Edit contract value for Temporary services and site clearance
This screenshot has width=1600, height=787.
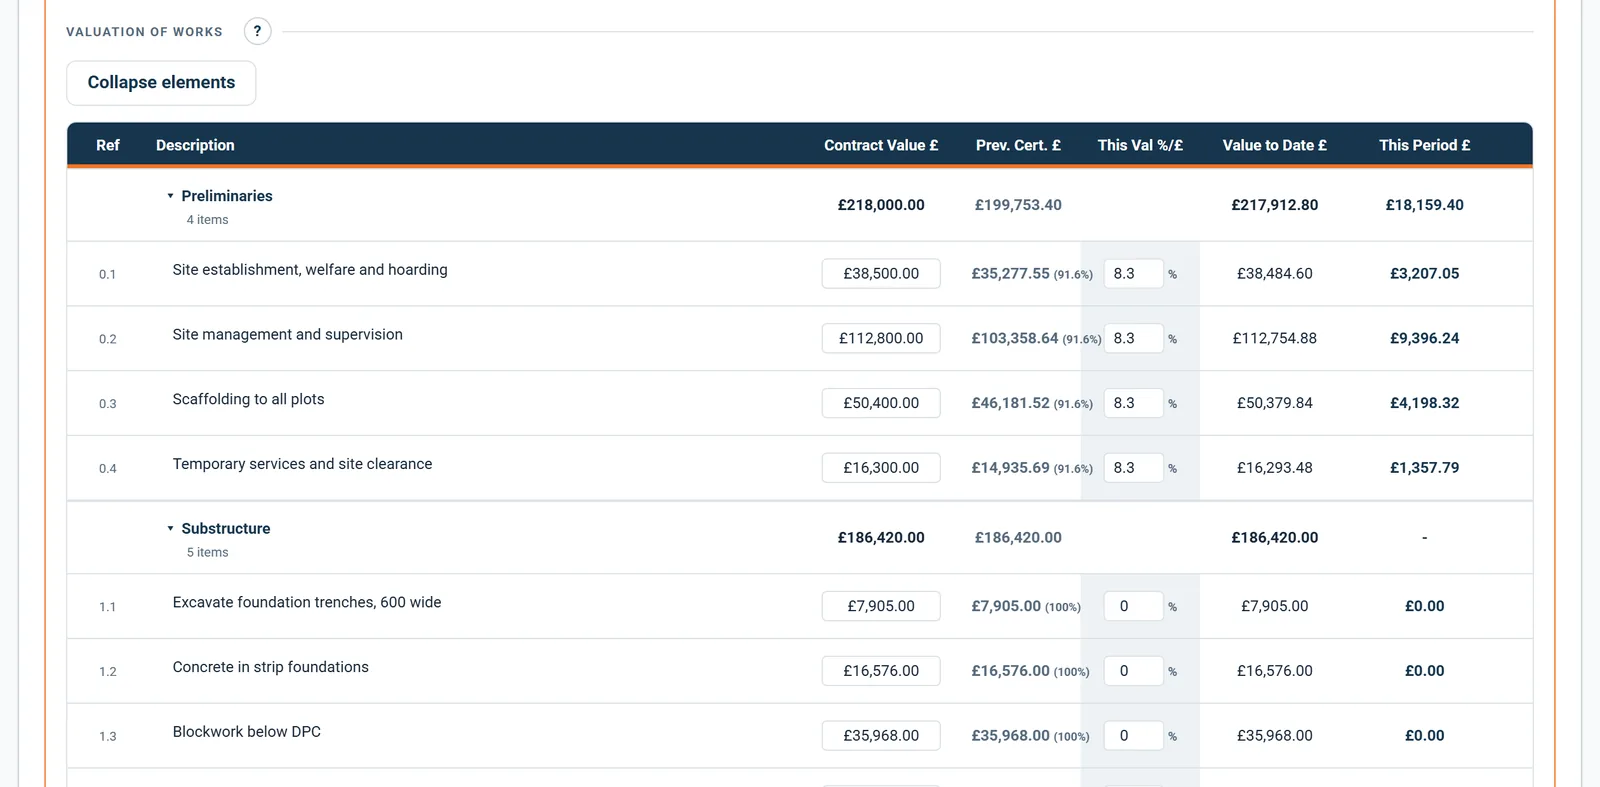coord(881,468)
